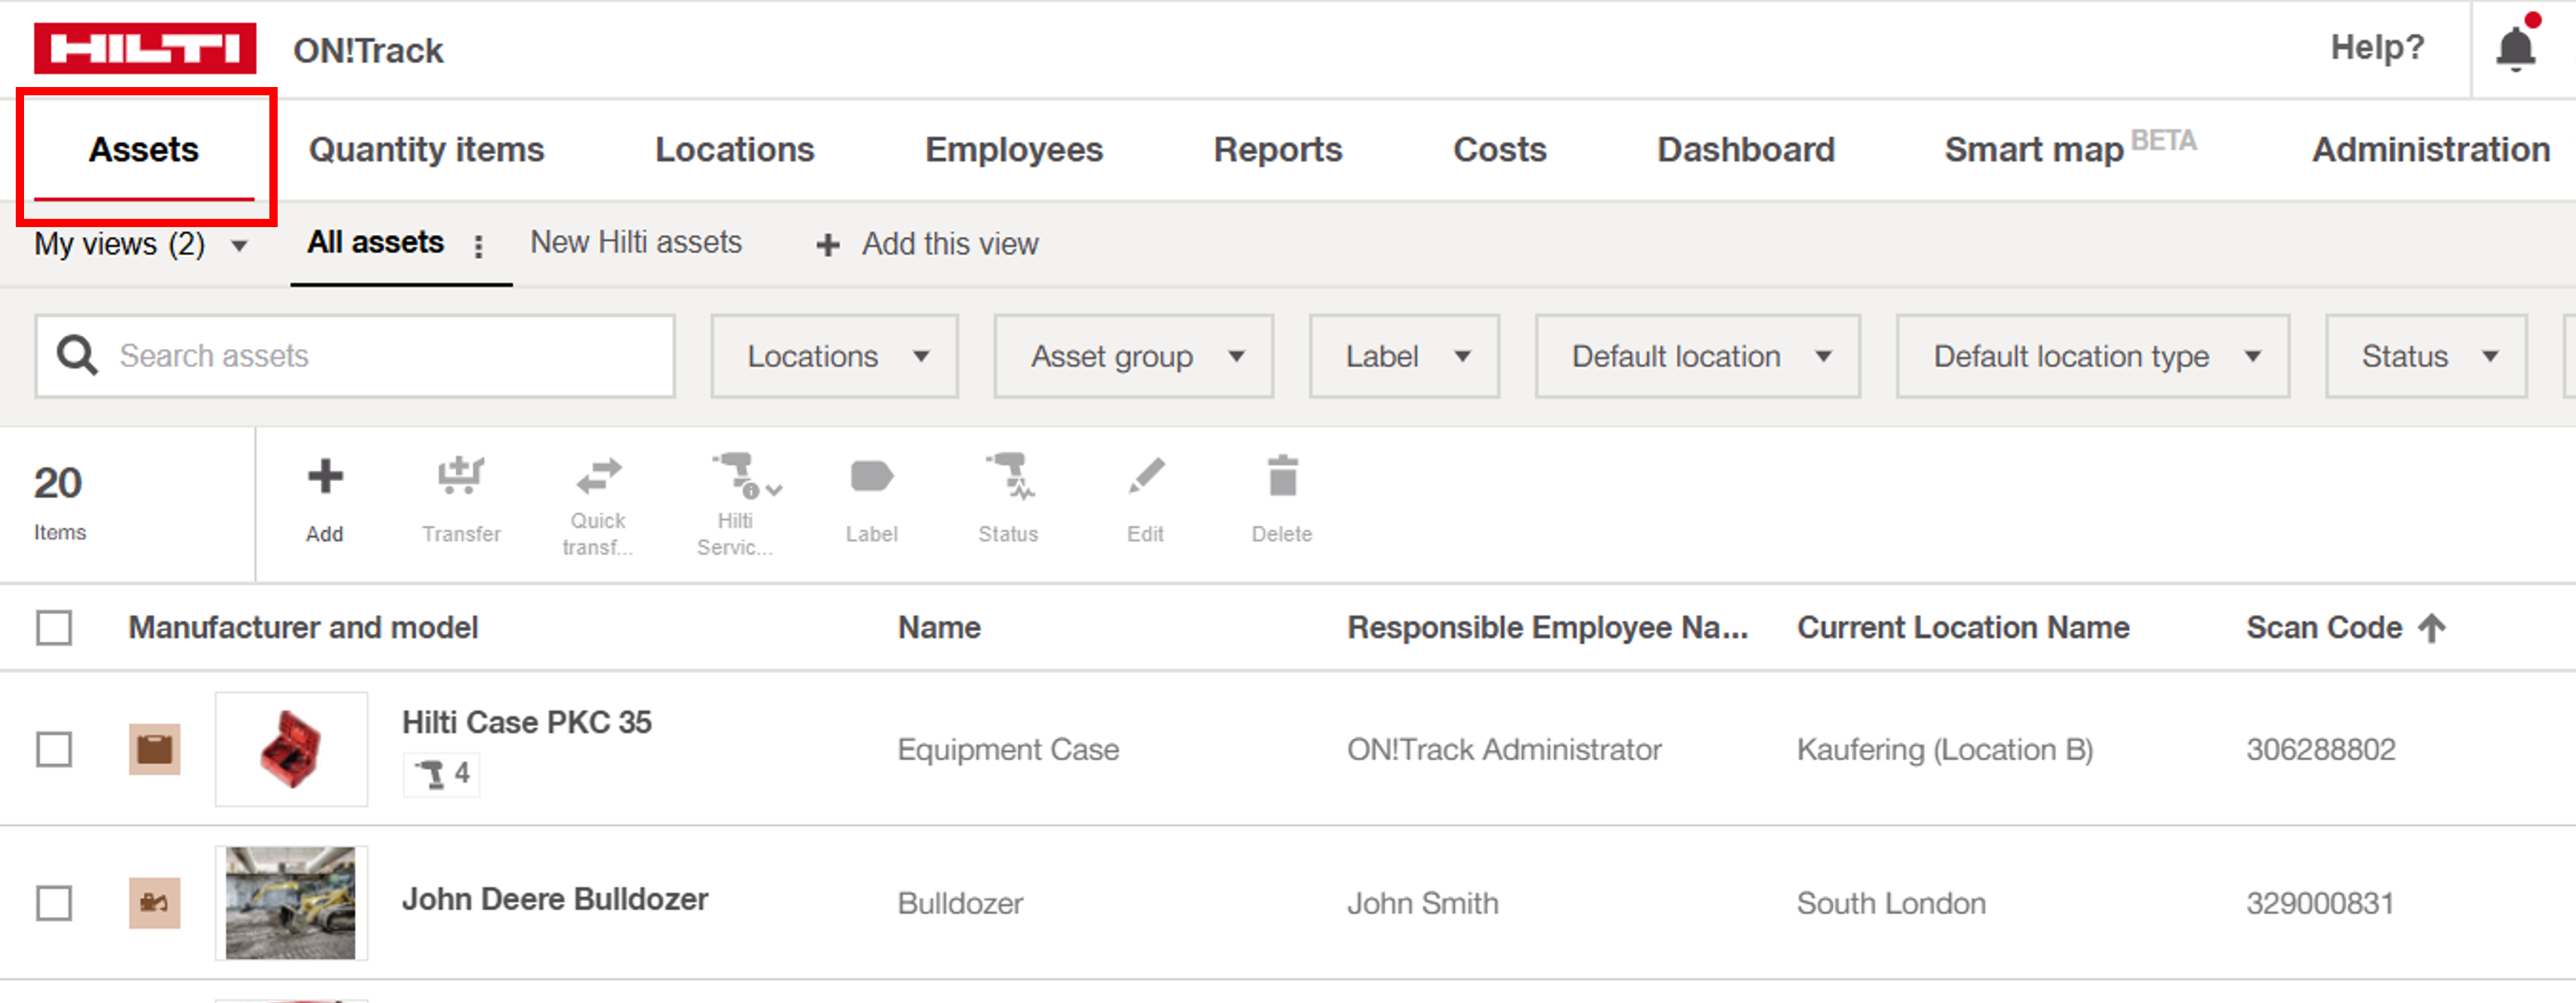Click the Help? link
This screenshot has height=1003, width=2576.
[2377, 47]
